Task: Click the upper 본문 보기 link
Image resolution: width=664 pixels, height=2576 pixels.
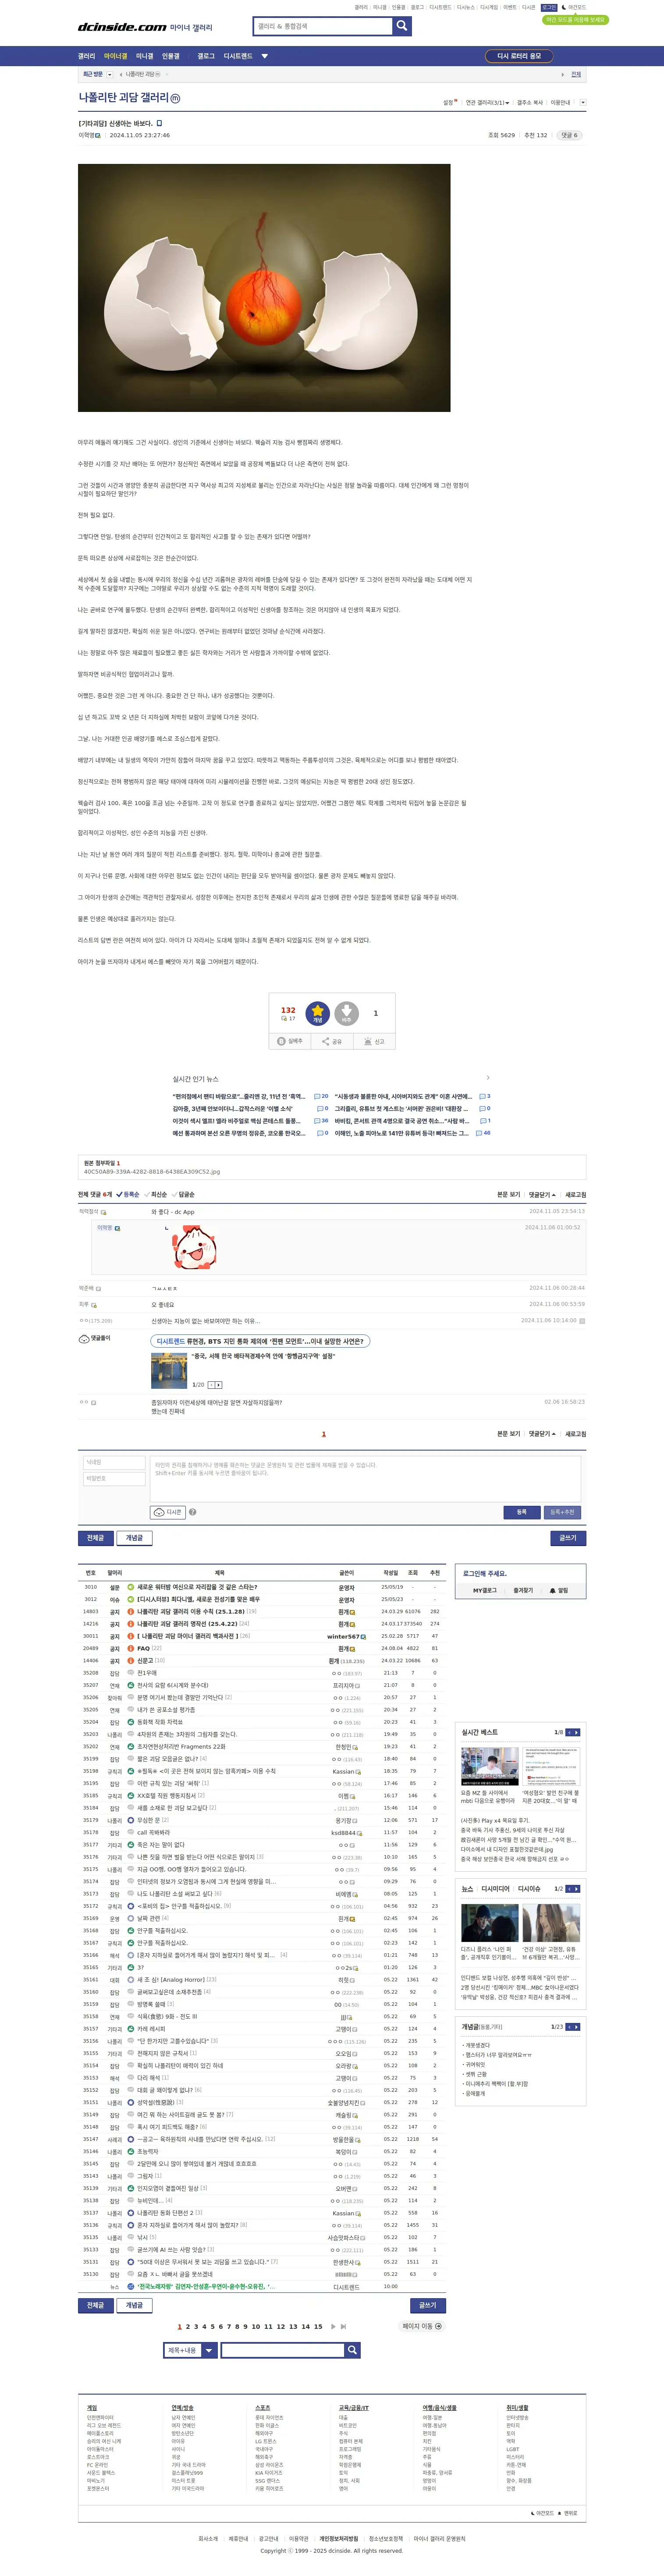Action: pos(509,1194)
